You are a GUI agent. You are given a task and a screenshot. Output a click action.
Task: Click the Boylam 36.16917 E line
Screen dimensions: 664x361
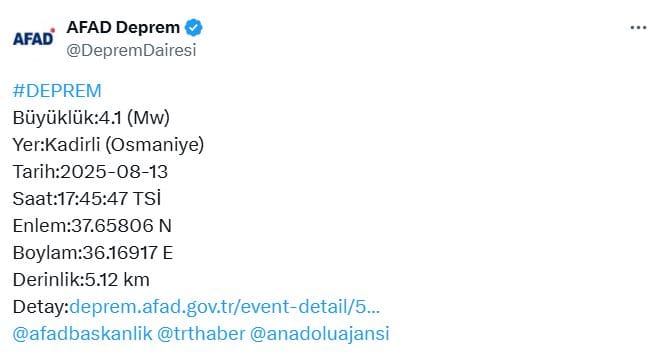93,253
